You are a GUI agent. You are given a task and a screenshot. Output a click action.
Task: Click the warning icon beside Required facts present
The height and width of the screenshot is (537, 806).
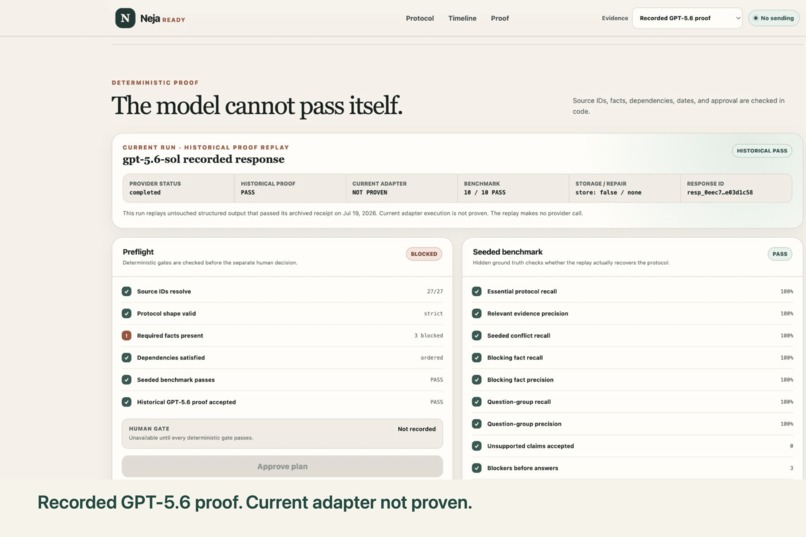tap(126, 336)
